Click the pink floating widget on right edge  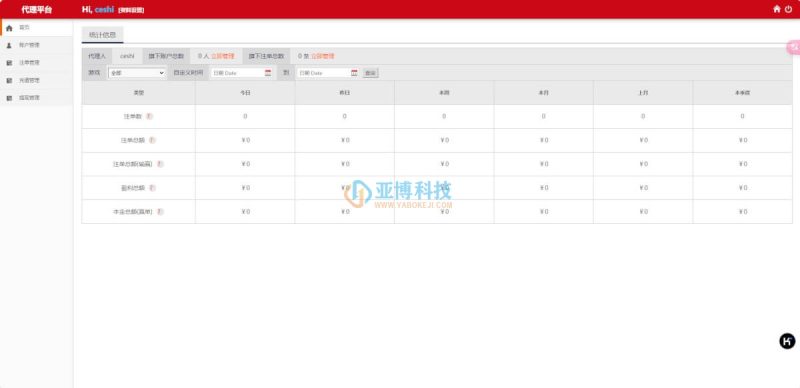point(793,47)
